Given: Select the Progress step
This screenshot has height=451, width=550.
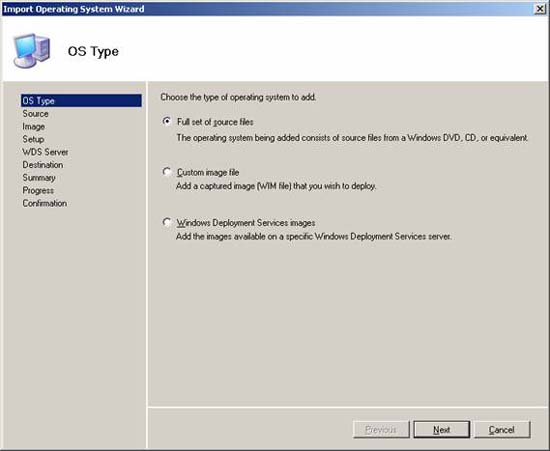Looking at the screenshot, I should point(38,190).
